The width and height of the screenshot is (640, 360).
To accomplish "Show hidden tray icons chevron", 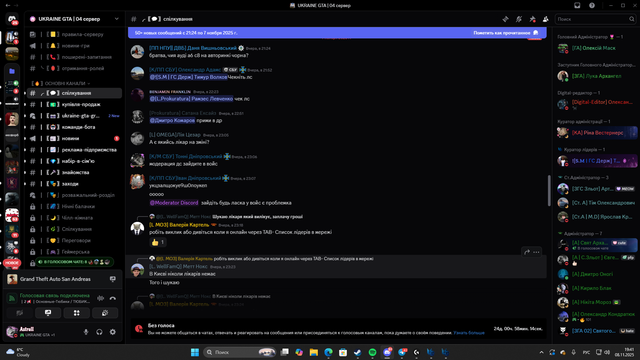I will (541, 352).
